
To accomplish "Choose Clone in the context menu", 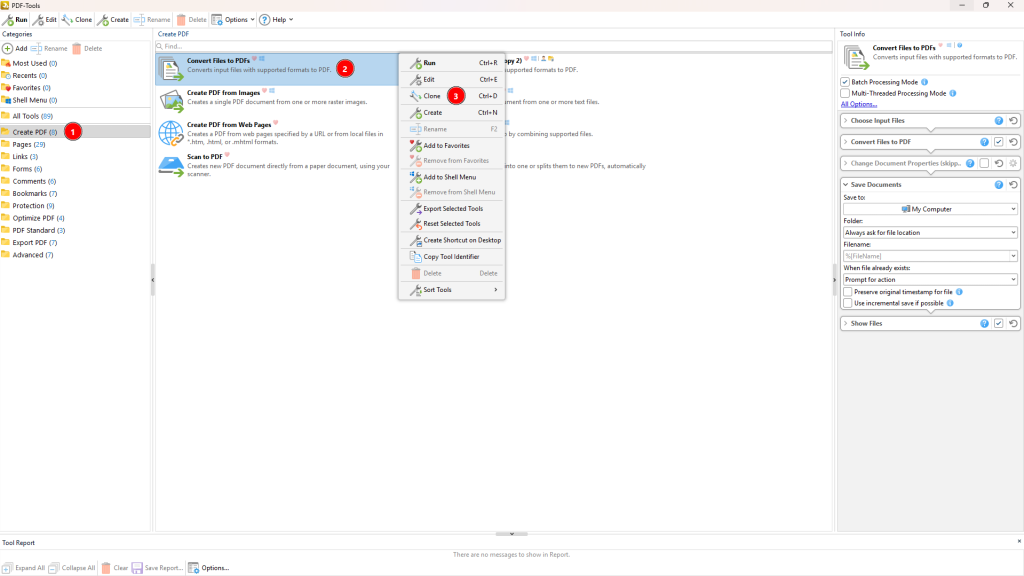I will [x=452, y=96].
